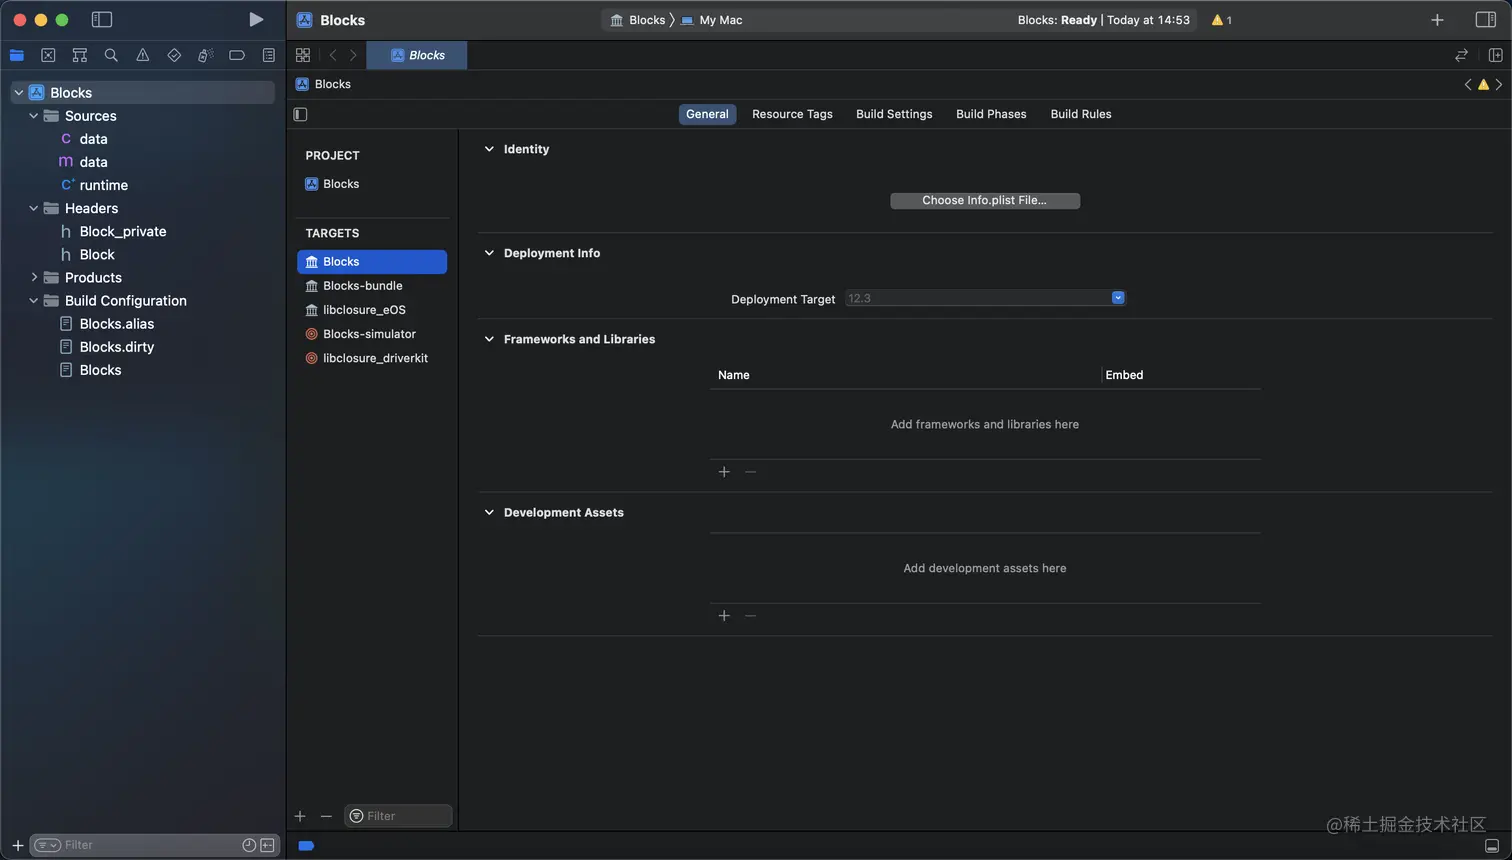This screenshot has height=860, width=1512.
Task: Click the add plus button in toolbar
Action: tap(1437, 20)
